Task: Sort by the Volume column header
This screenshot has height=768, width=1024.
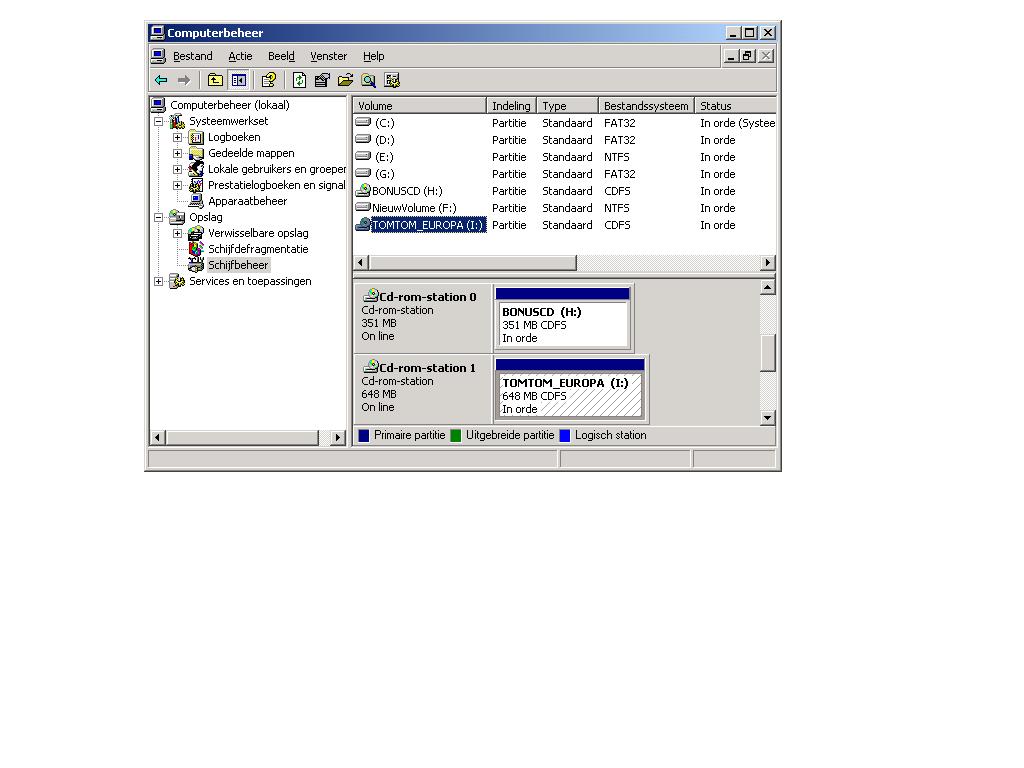Action: 420,105
